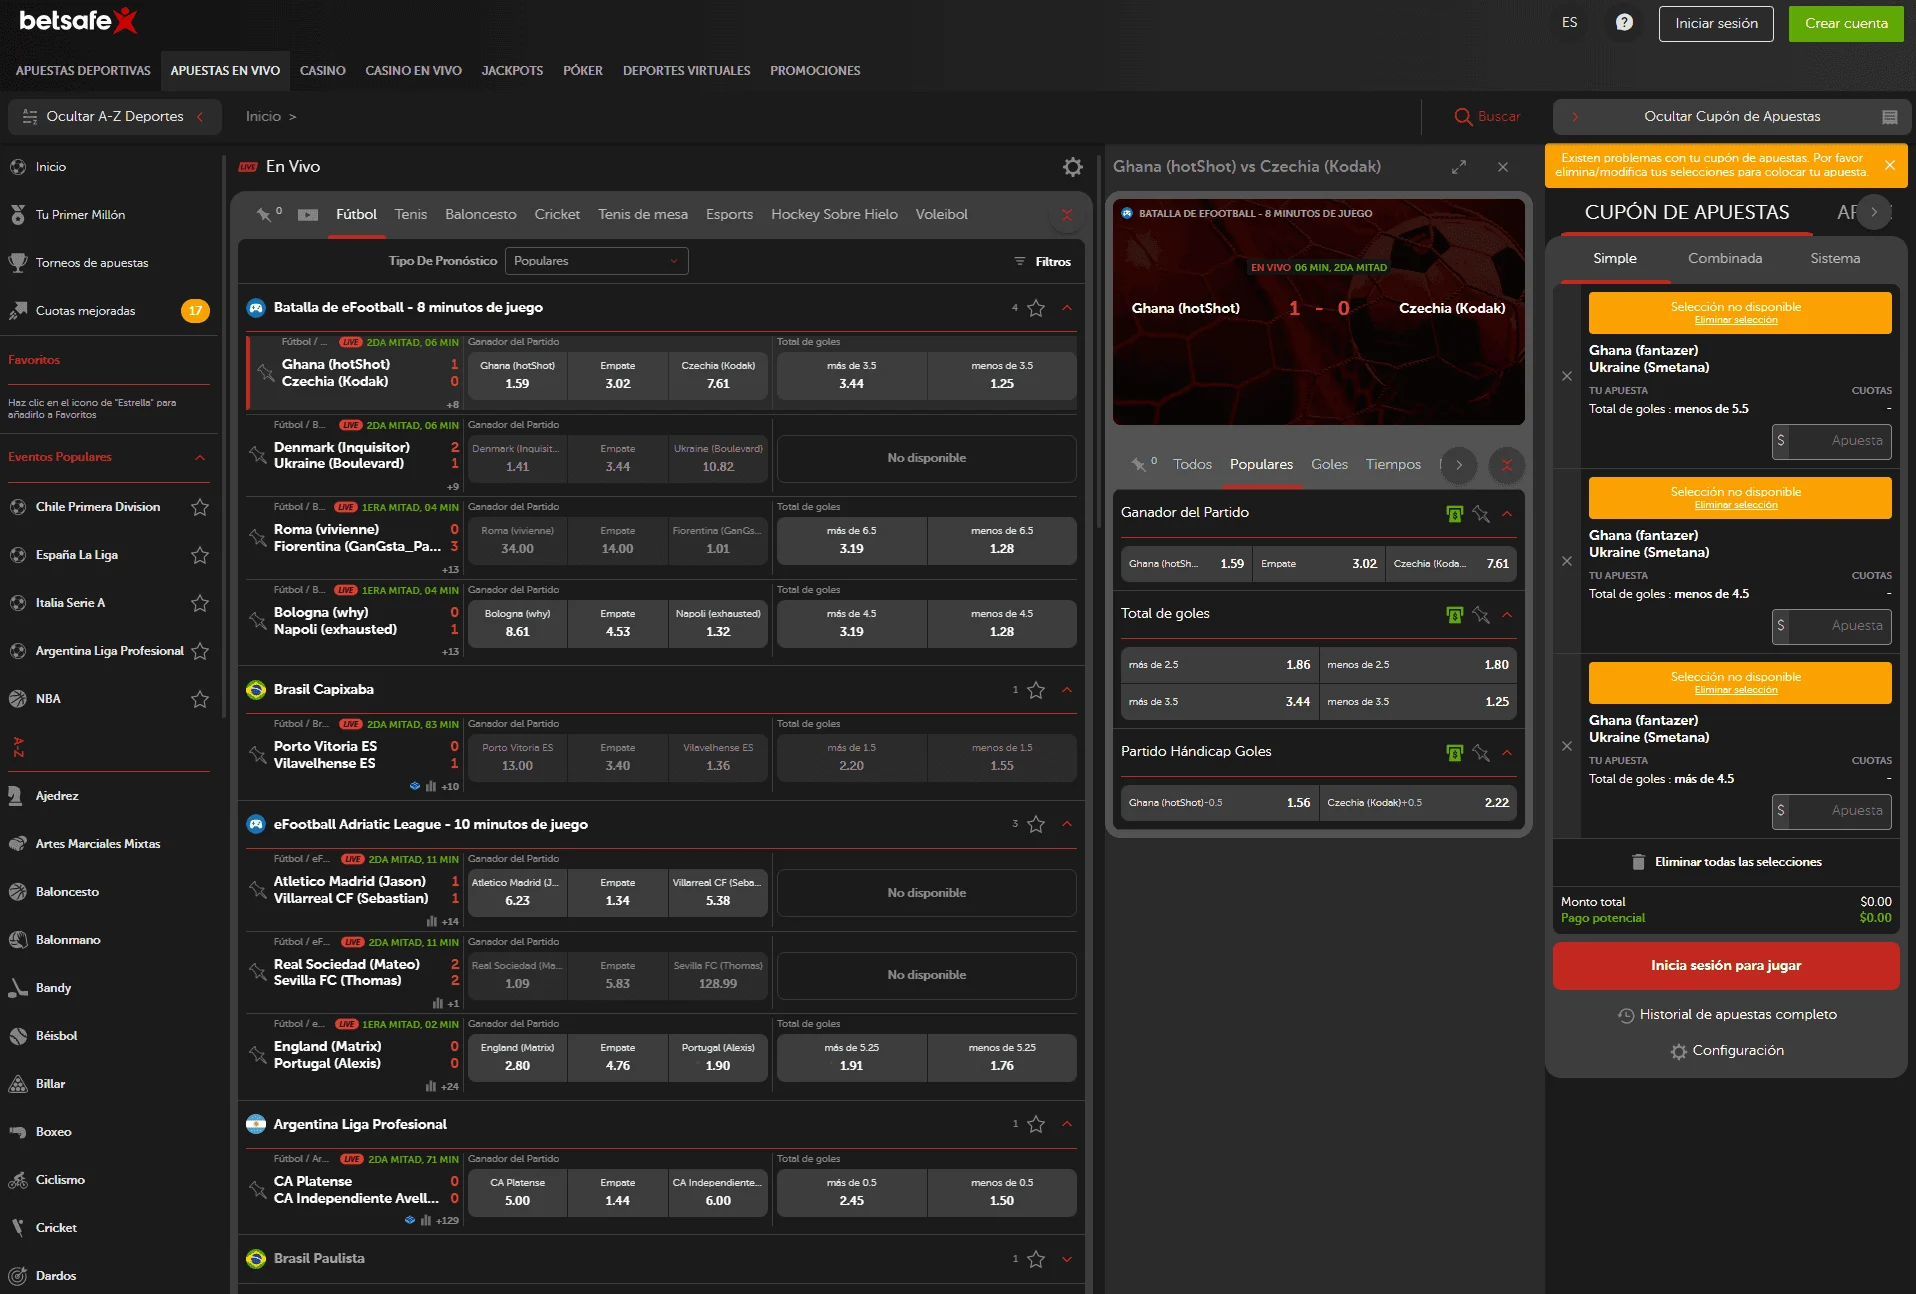
Task: Show Goles markets tab in match panel
Action: pos(1329,465)
